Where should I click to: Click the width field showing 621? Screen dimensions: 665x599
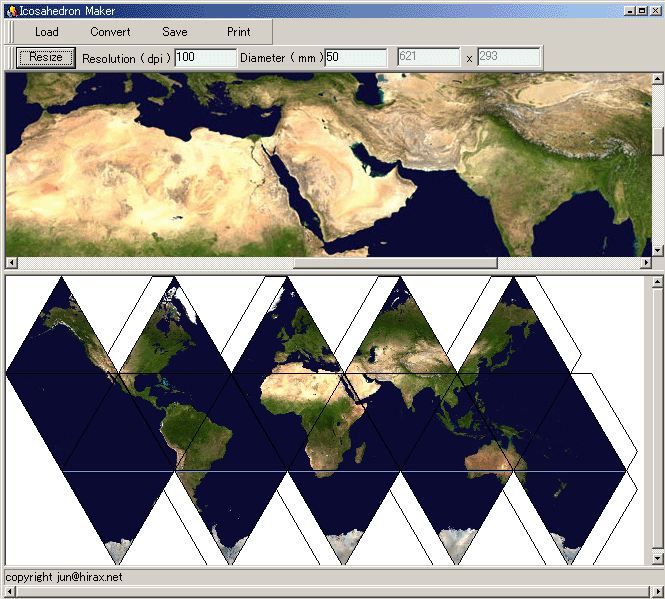429,58
